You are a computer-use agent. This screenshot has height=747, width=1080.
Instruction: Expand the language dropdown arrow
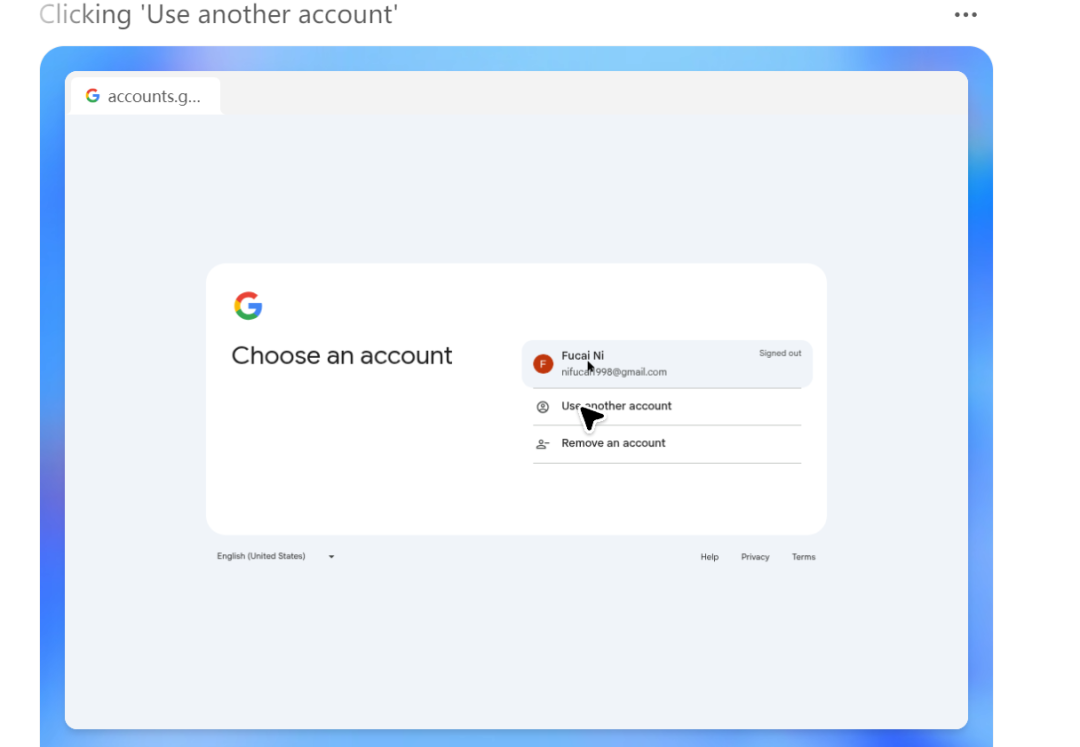(x=331, y=556)
